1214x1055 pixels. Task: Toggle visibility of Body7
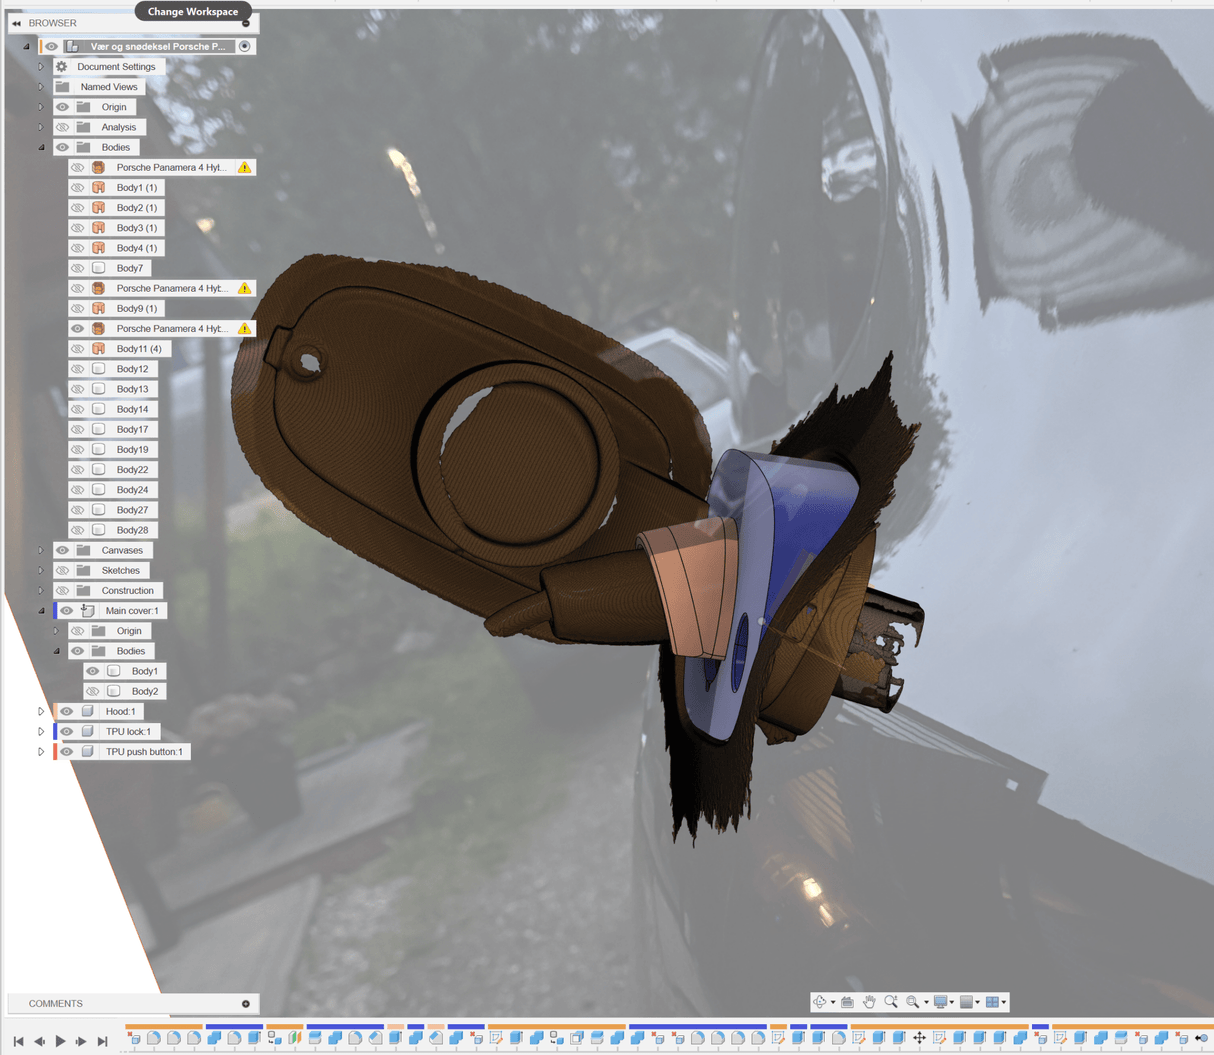tap(78, 268)
